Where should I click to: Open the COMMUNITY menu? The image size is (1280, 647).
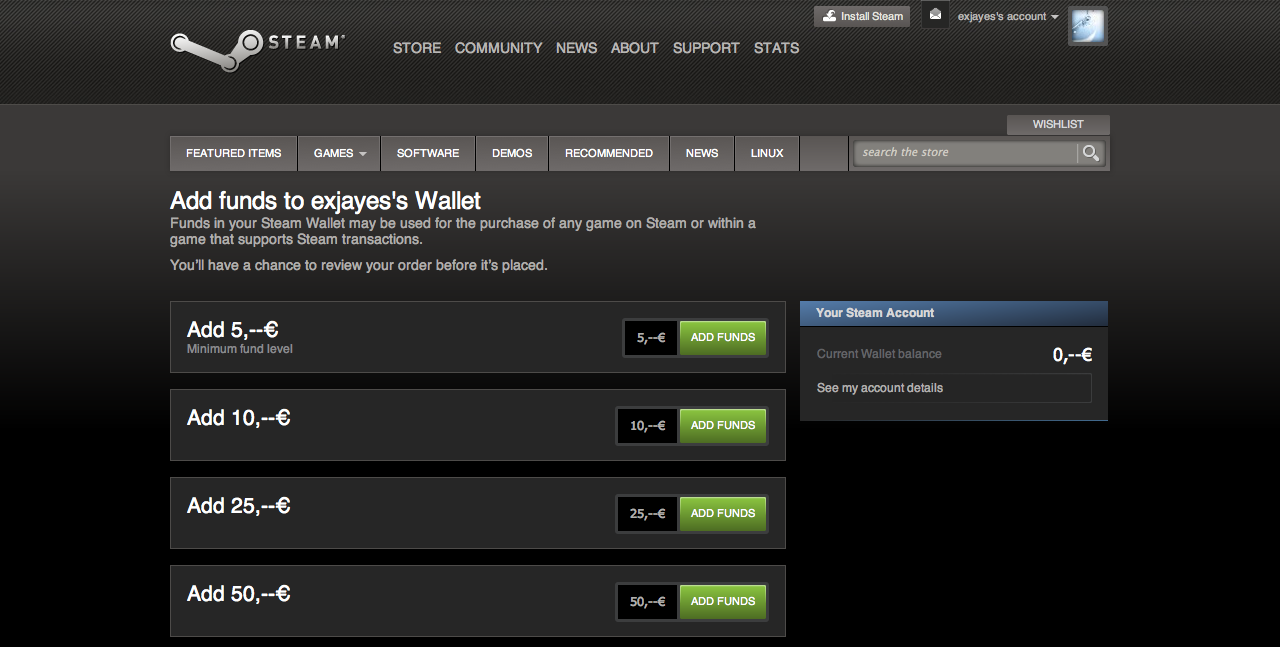498,48
